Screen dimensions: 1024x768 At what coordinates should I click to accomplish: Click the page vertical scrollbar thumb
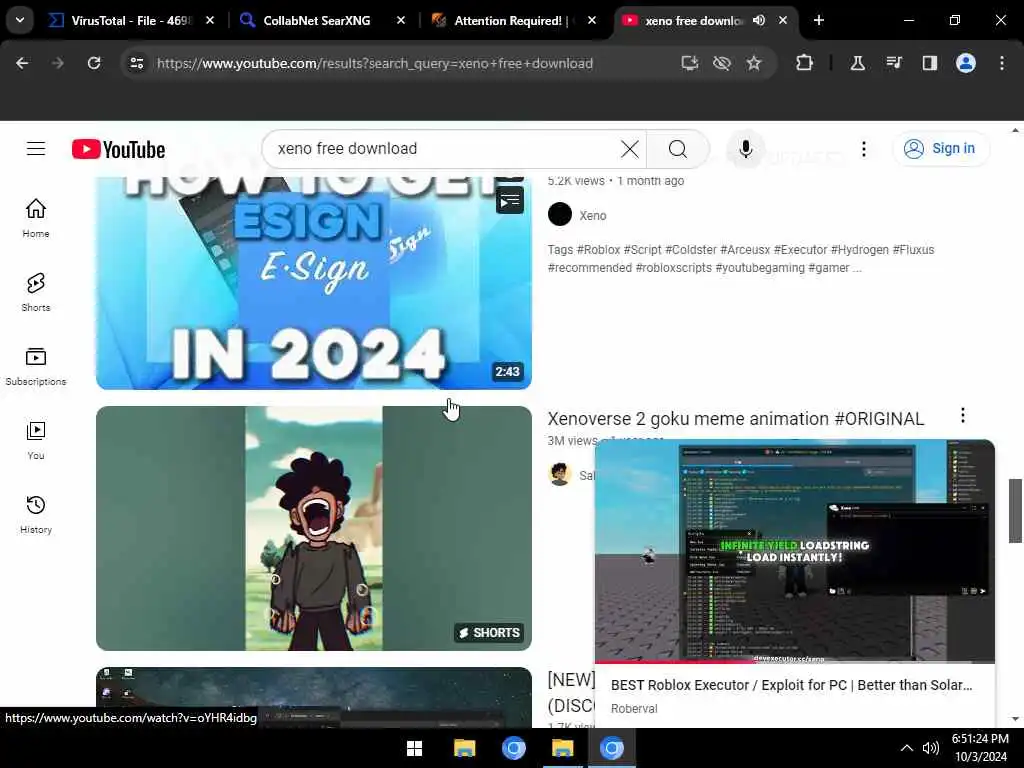click(1015, 511)
